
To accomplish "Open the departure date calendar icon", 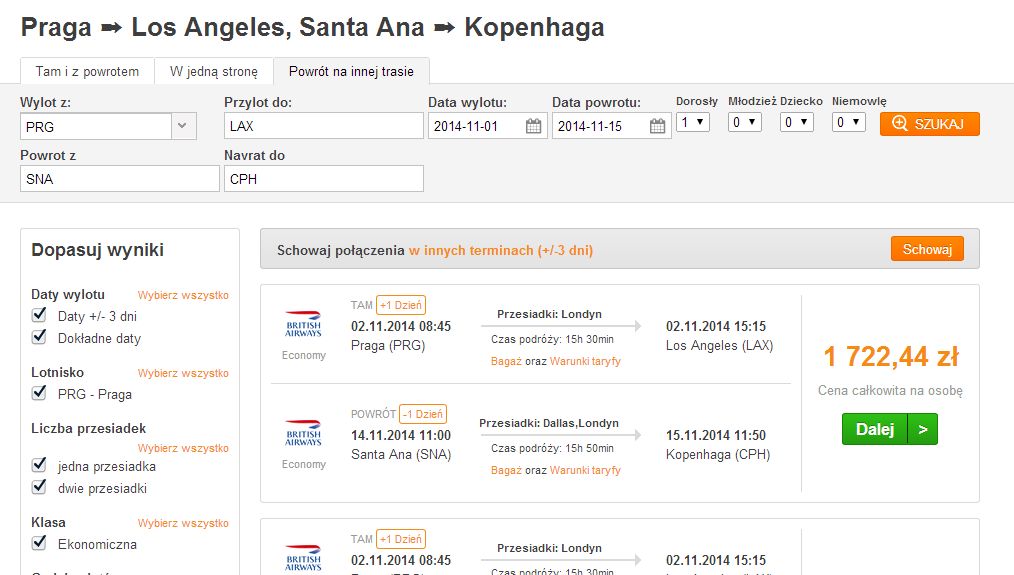I will click(534, 126).
